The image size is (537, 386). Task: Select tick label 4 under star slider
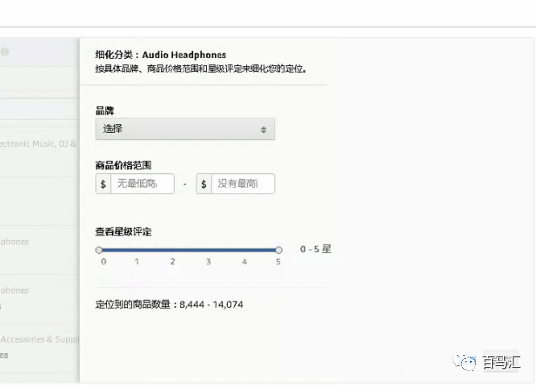coord(244,262)
